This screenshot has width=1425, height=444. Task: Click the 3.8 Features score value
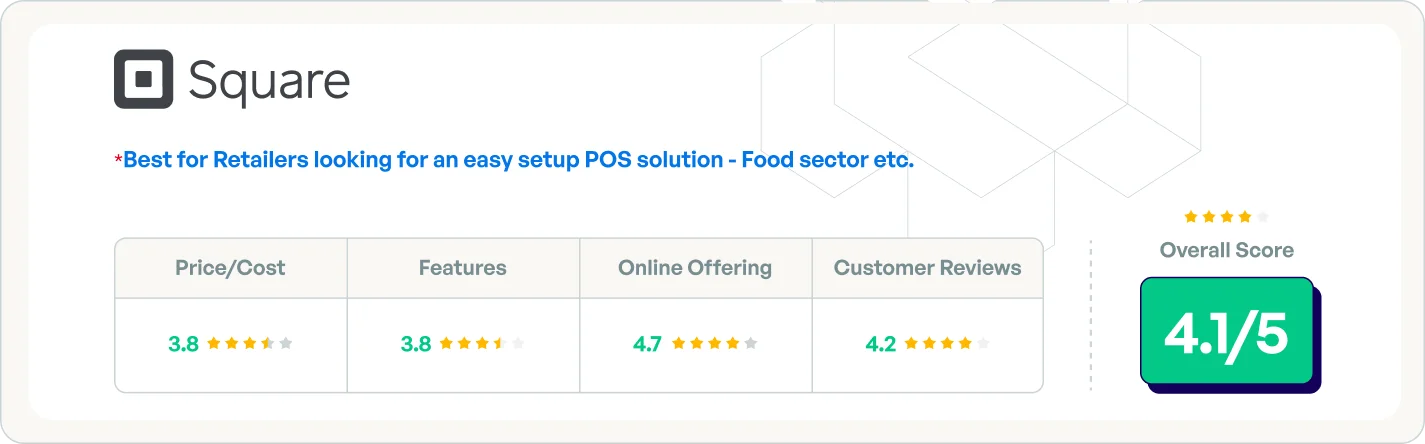click(x=416, y=344)
